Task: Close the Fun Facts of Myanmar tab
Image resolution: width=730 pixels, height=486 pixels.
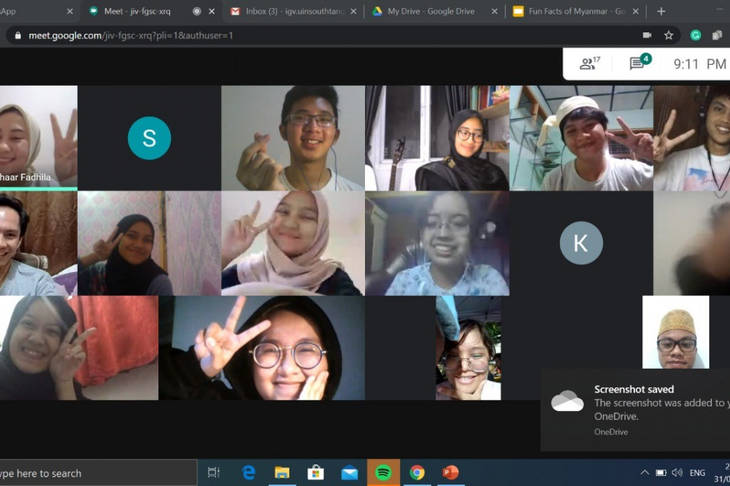Action: click(x=635, y=11)
